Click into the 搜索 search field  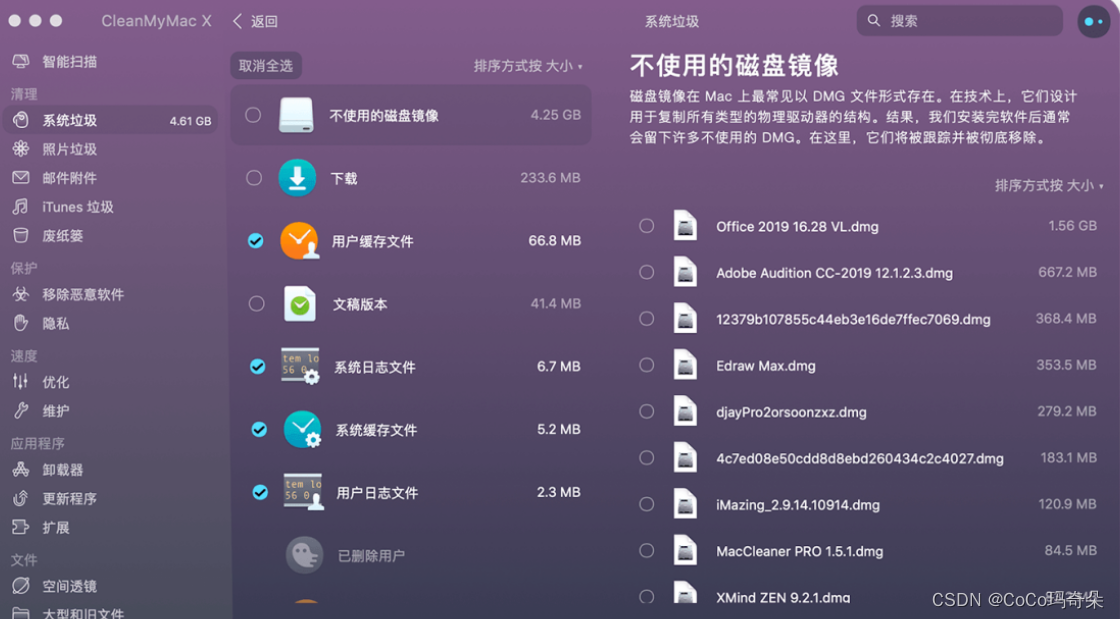(x=959, y=21)
